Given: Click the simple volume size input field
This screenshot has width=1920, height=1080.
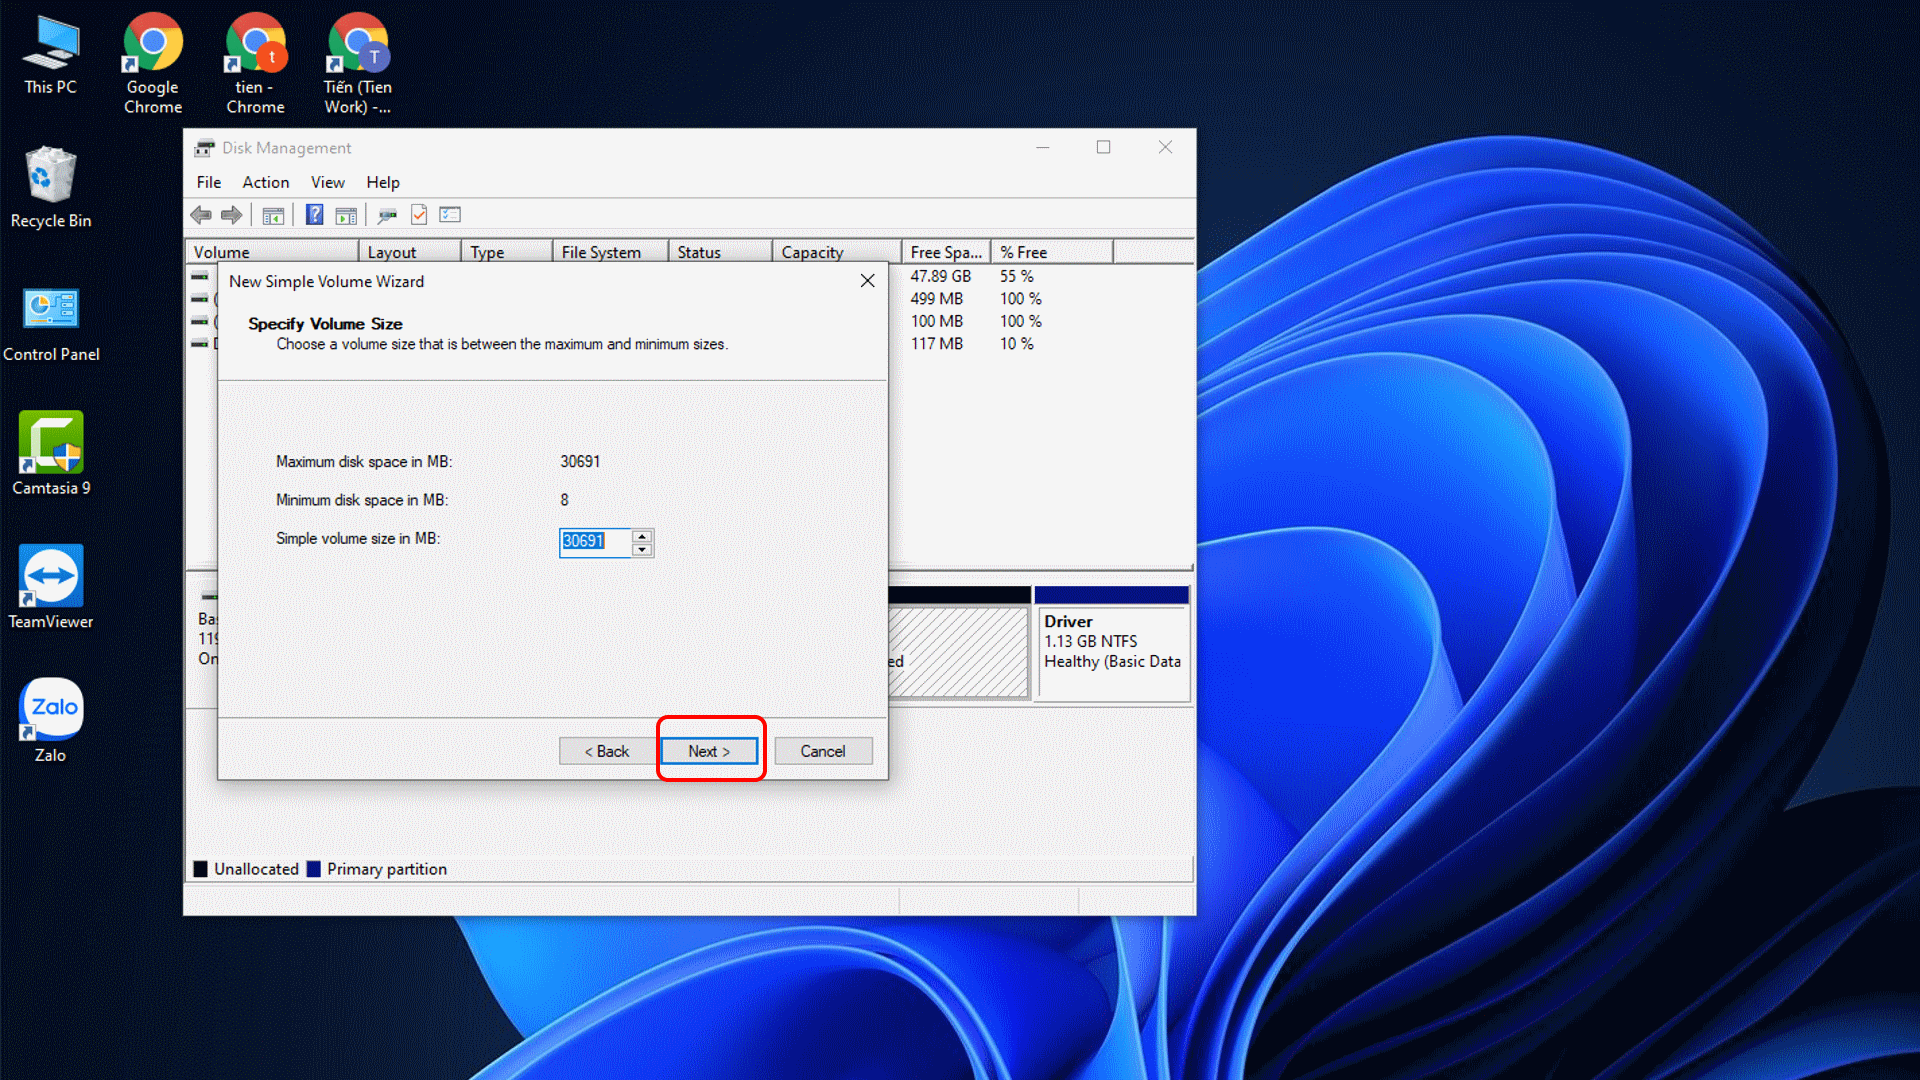Looking at the screenshot, I should point(594,541).
